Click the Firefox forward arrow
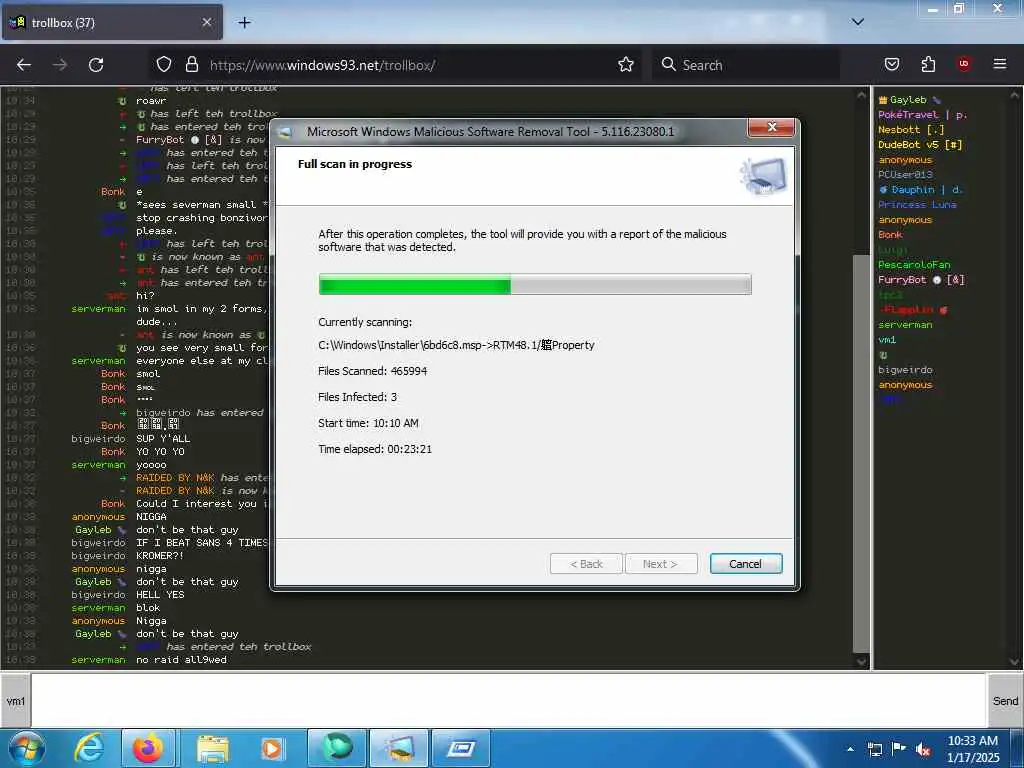The width and height of the screenshot is (1024, 768). tap(60, 65)
